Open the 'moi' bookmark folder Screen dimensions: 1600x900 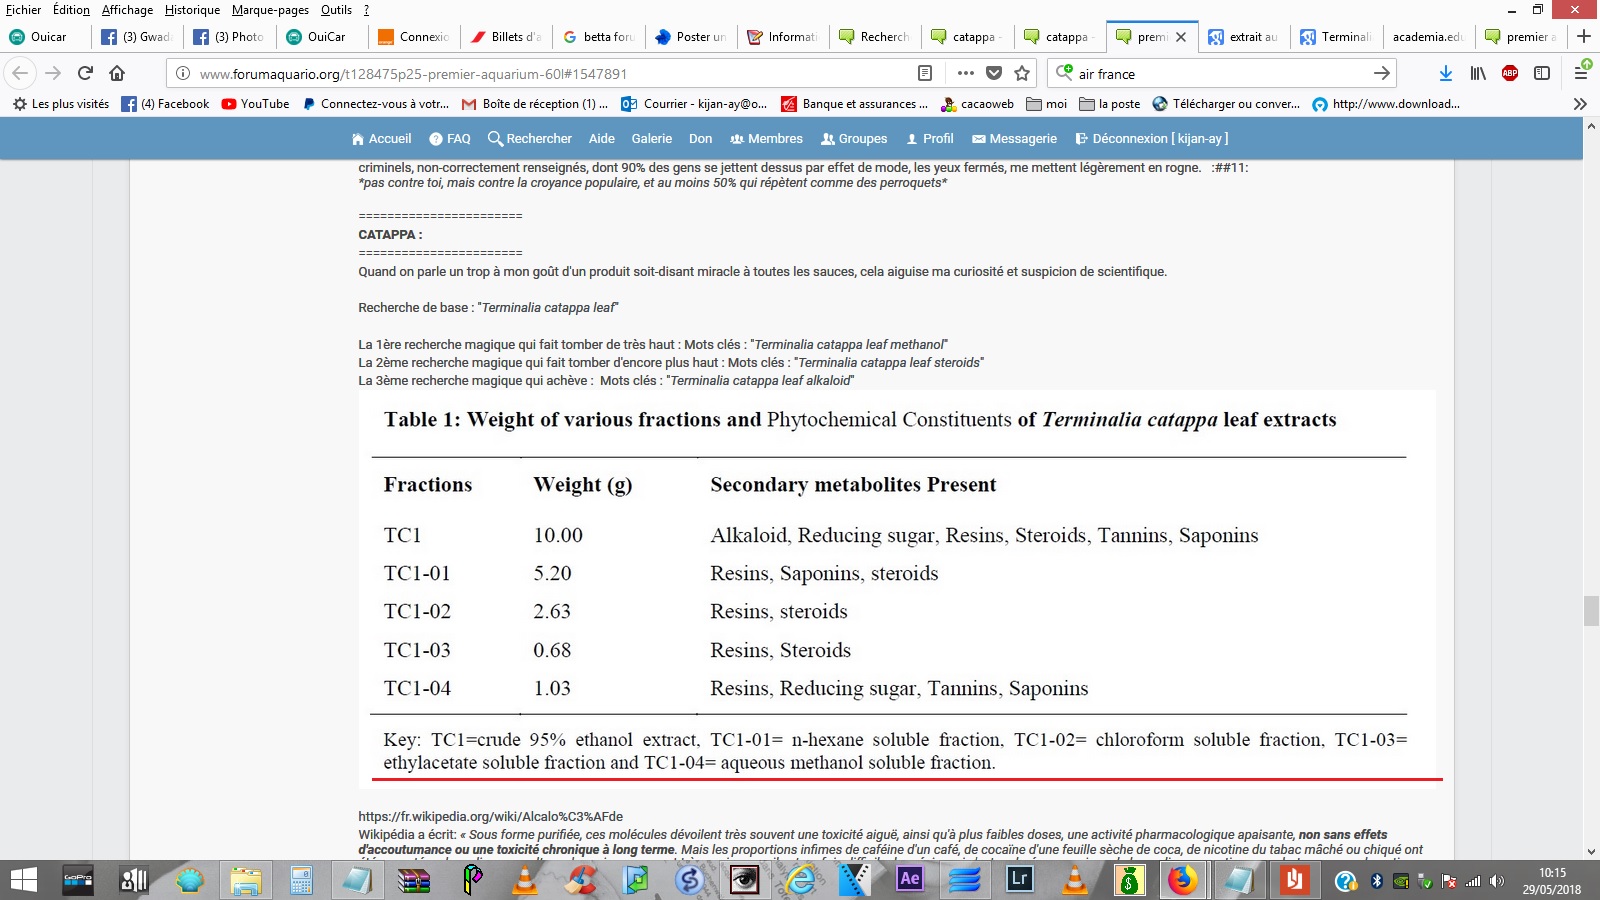point(1047,104)
